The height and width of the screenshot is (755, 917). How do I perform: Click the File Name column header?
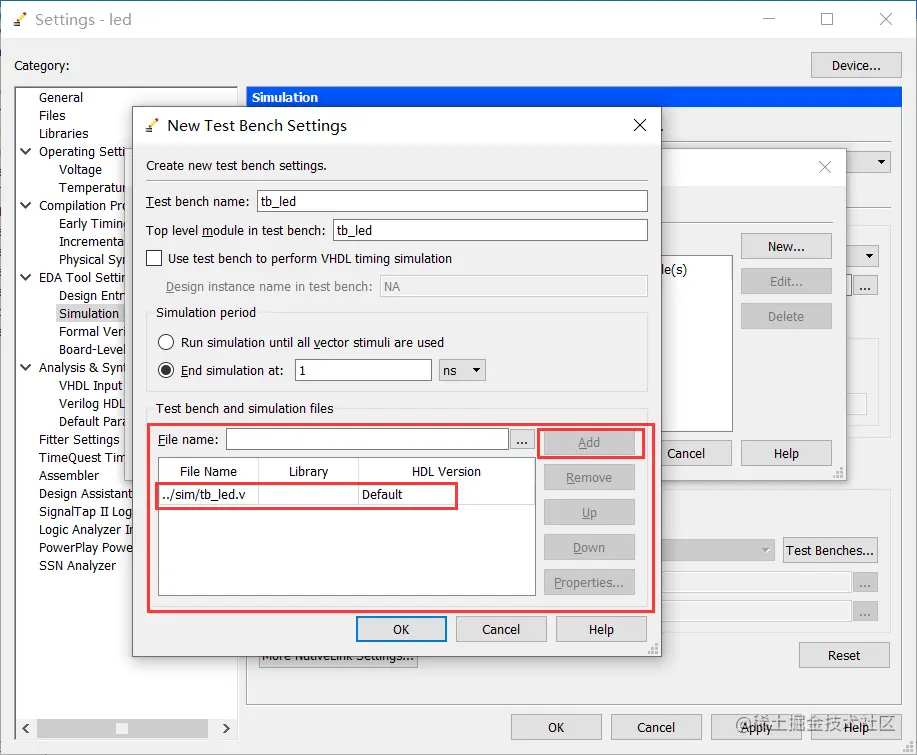(x=208, y=471)
